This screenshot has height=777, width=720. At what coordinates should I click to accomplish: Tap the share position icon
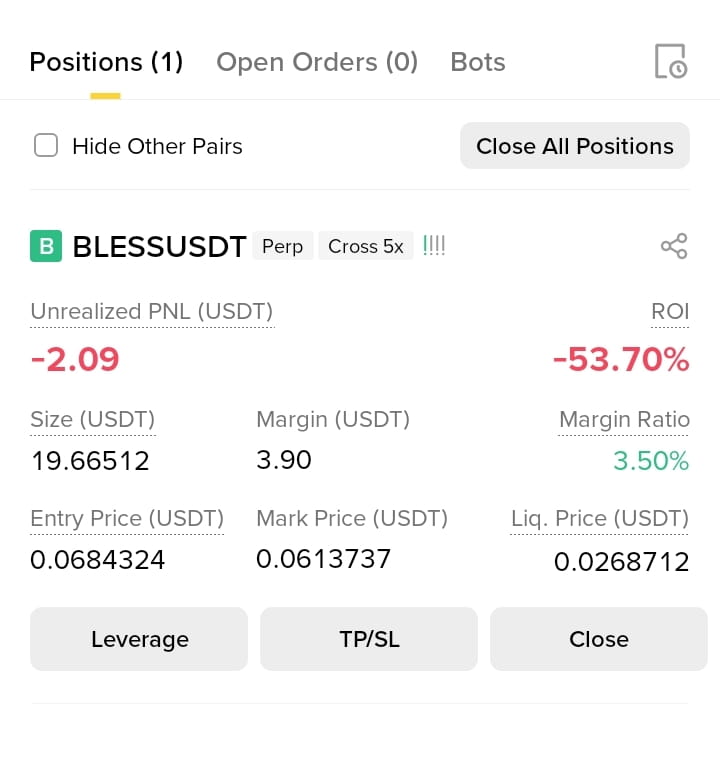click(x=674, y=246)
